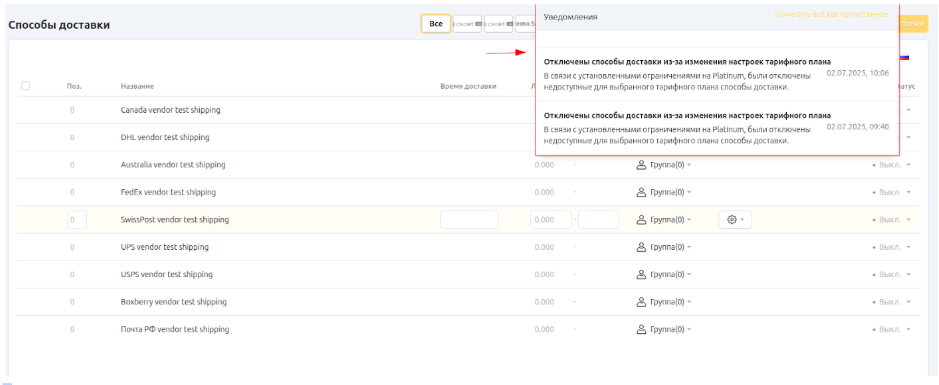Expand user groups for Australia vendor test shipping
Viewport: 939px width, 385px height.
coord(664,165)
